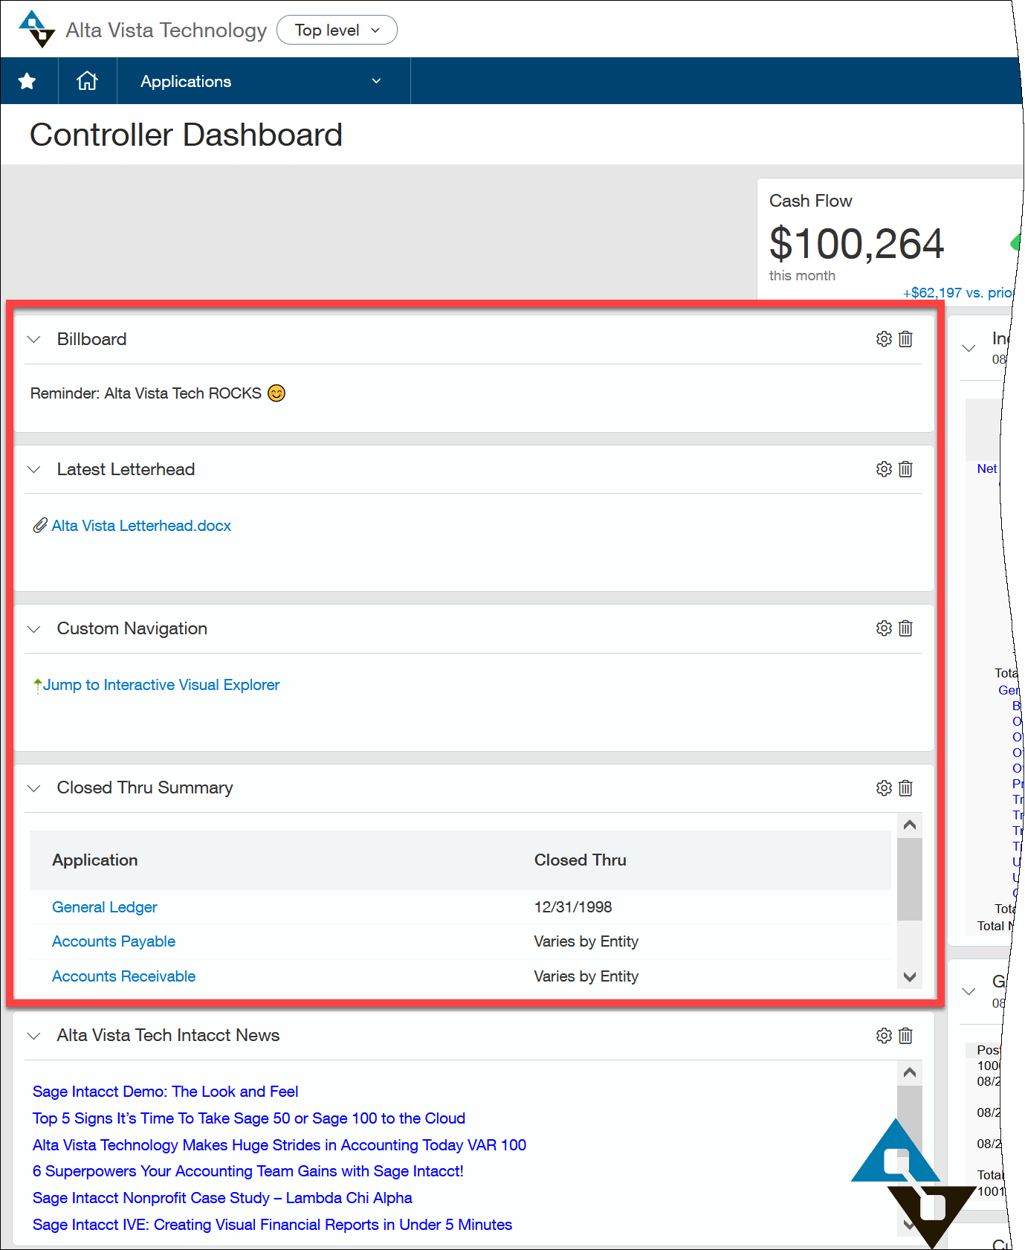
Task: Click the favorites star icon
Action: (27, 81)
